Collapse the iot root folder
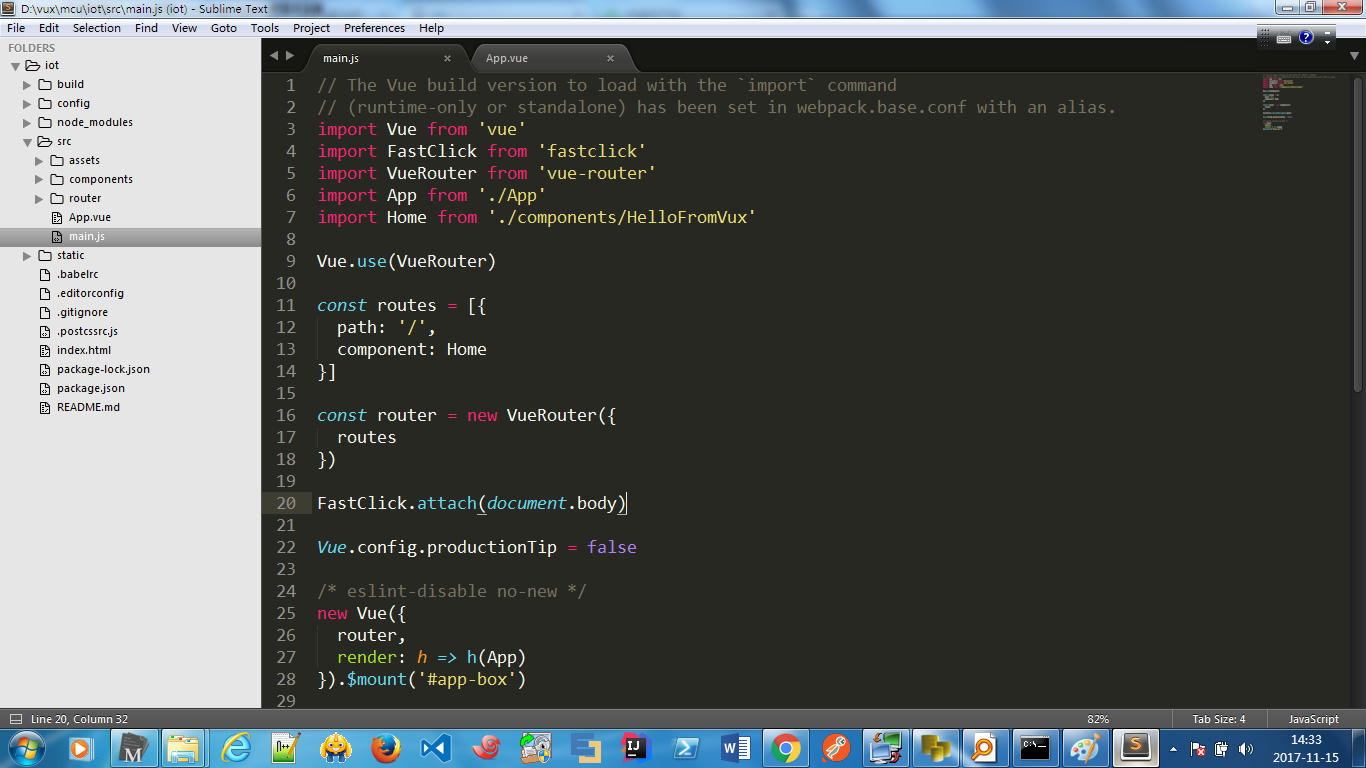Image resolution: width=1366 pixels, height=768 pixels. (x=16, y=66)
